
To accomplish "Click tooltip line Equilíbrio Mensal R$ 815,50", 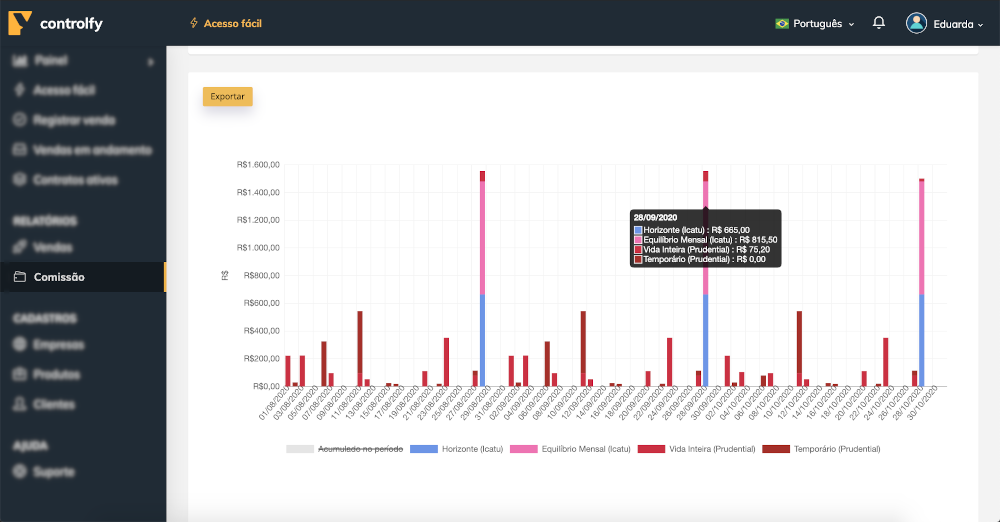I will (x=705, y=240).
